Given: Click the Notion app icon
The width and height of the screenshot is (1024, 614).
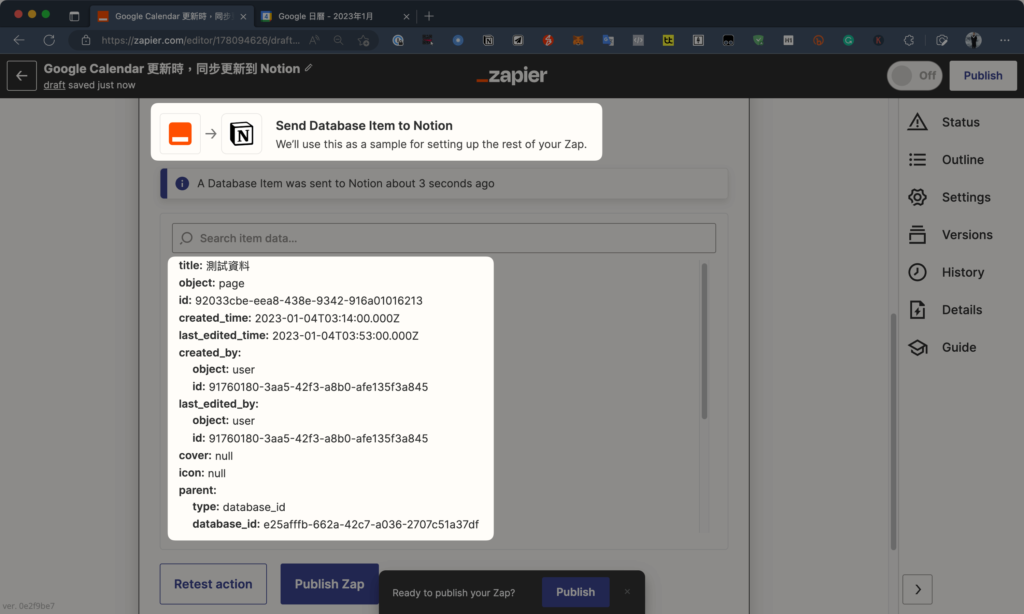Looking at the screenshot, I should (x=242, y=134).
